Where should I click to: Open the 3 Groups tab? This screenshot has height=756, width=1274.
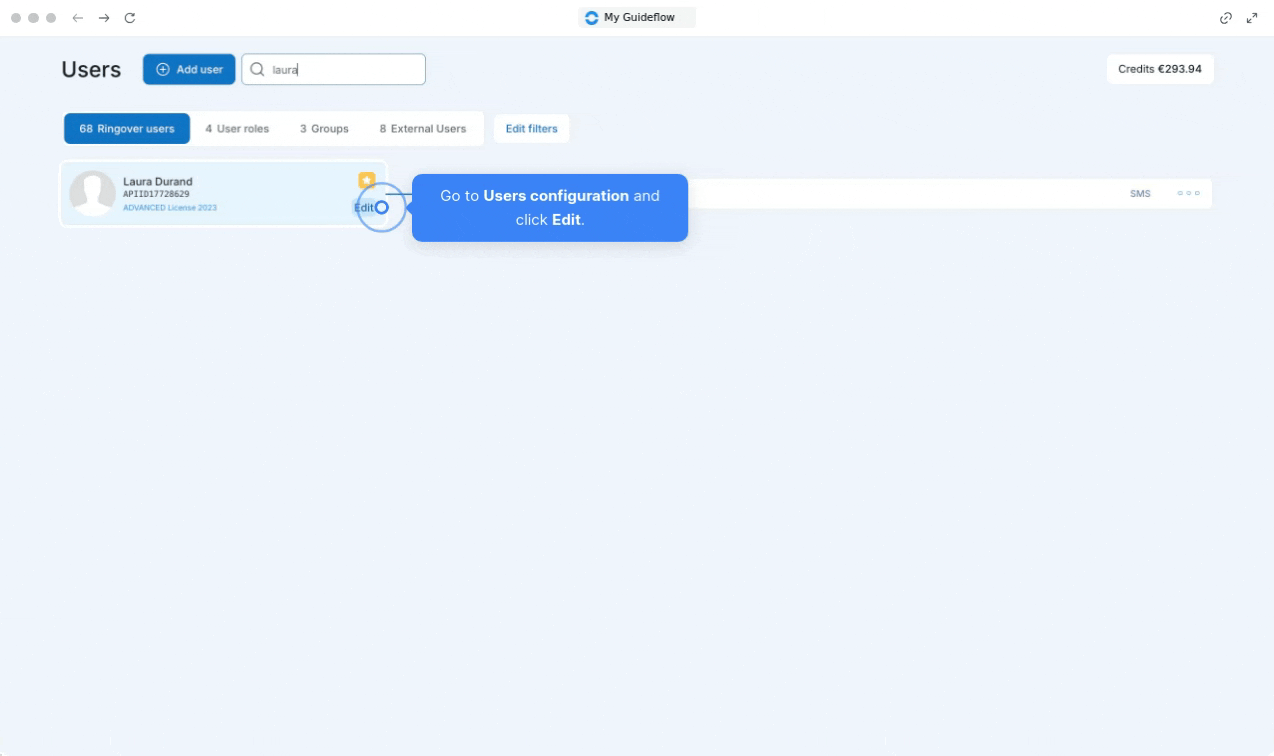pyautogui.click(x=324, y=129)
